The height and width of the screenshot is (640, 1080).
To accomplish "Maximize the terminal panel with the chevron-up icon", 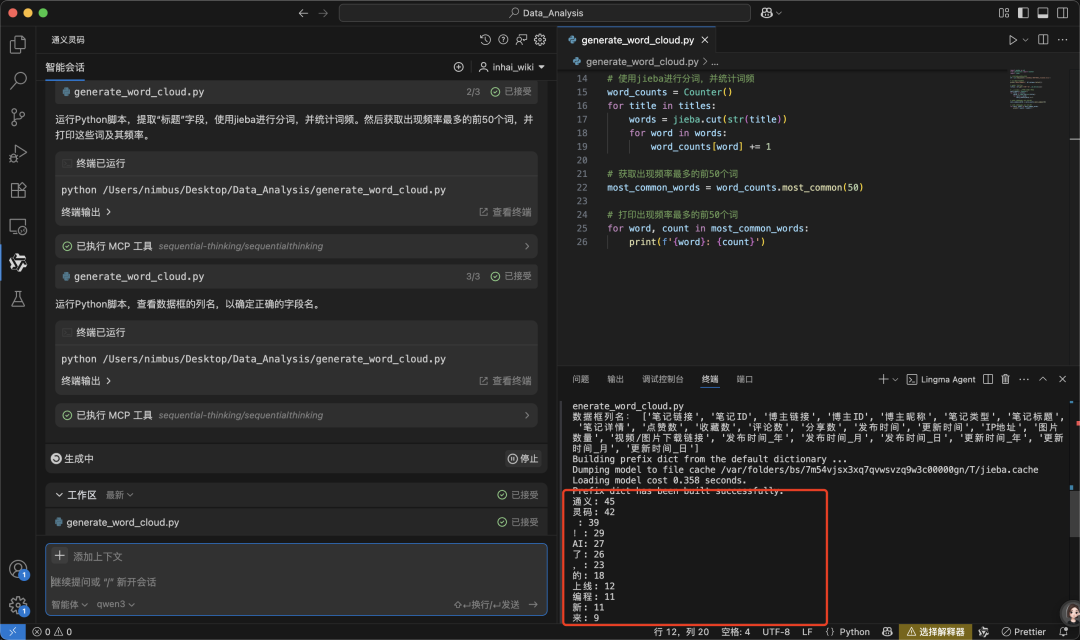I will (x=1042, y=379).
